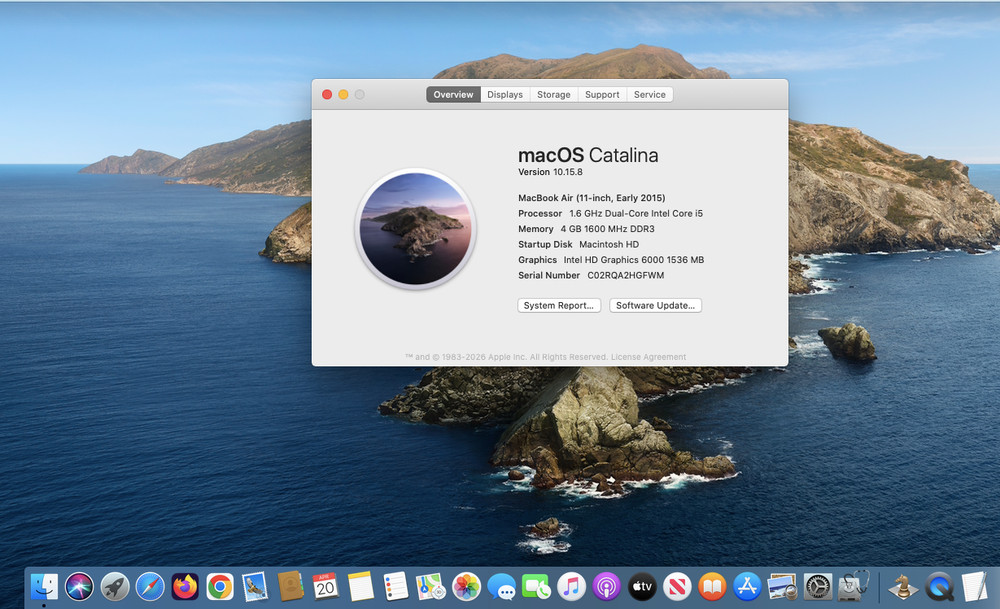Launch Siri from the Dock
Screen dimensions: 1000x609
tap(79, 587)
